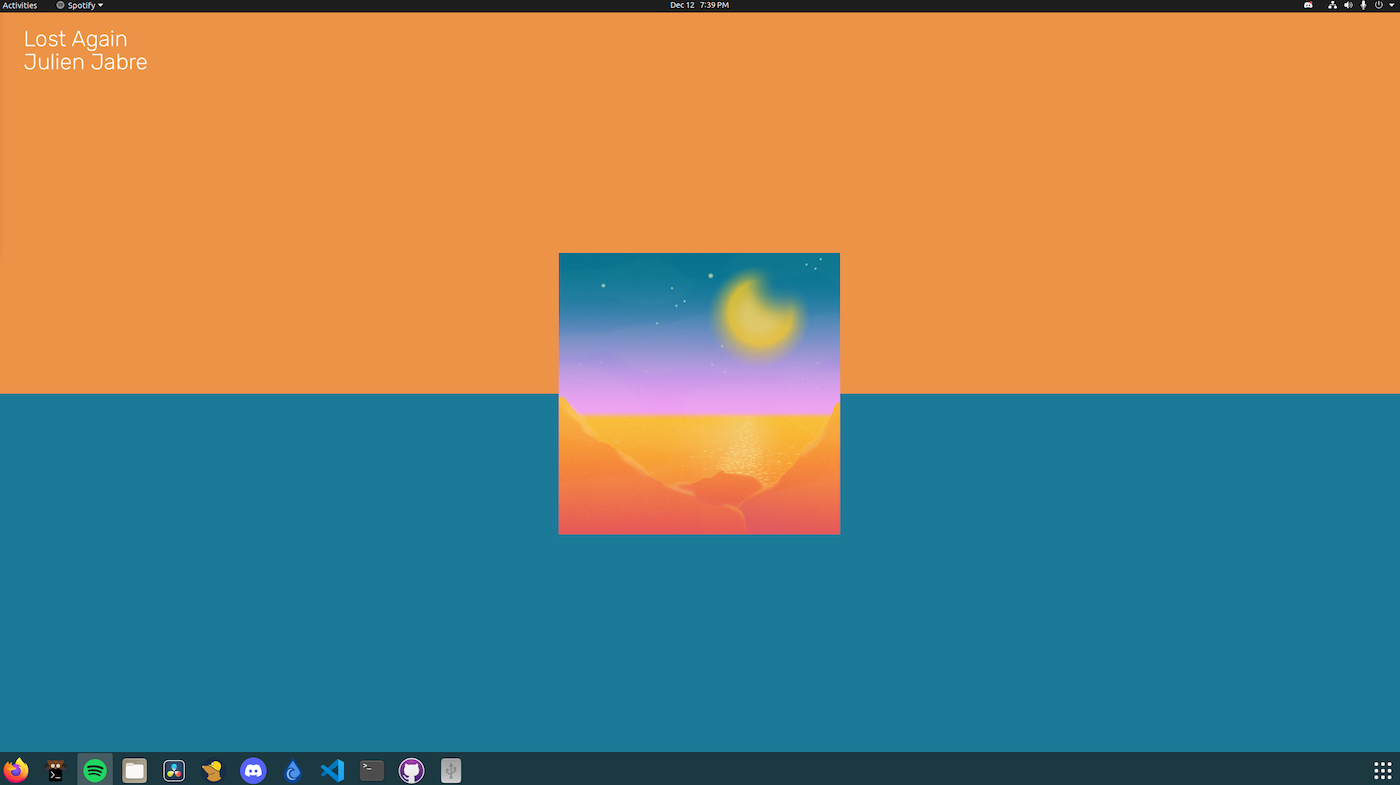The width and height of the screenshot is (1400, 785).
Task: Expand the Spotify app menu
Action: coord(80,5)
